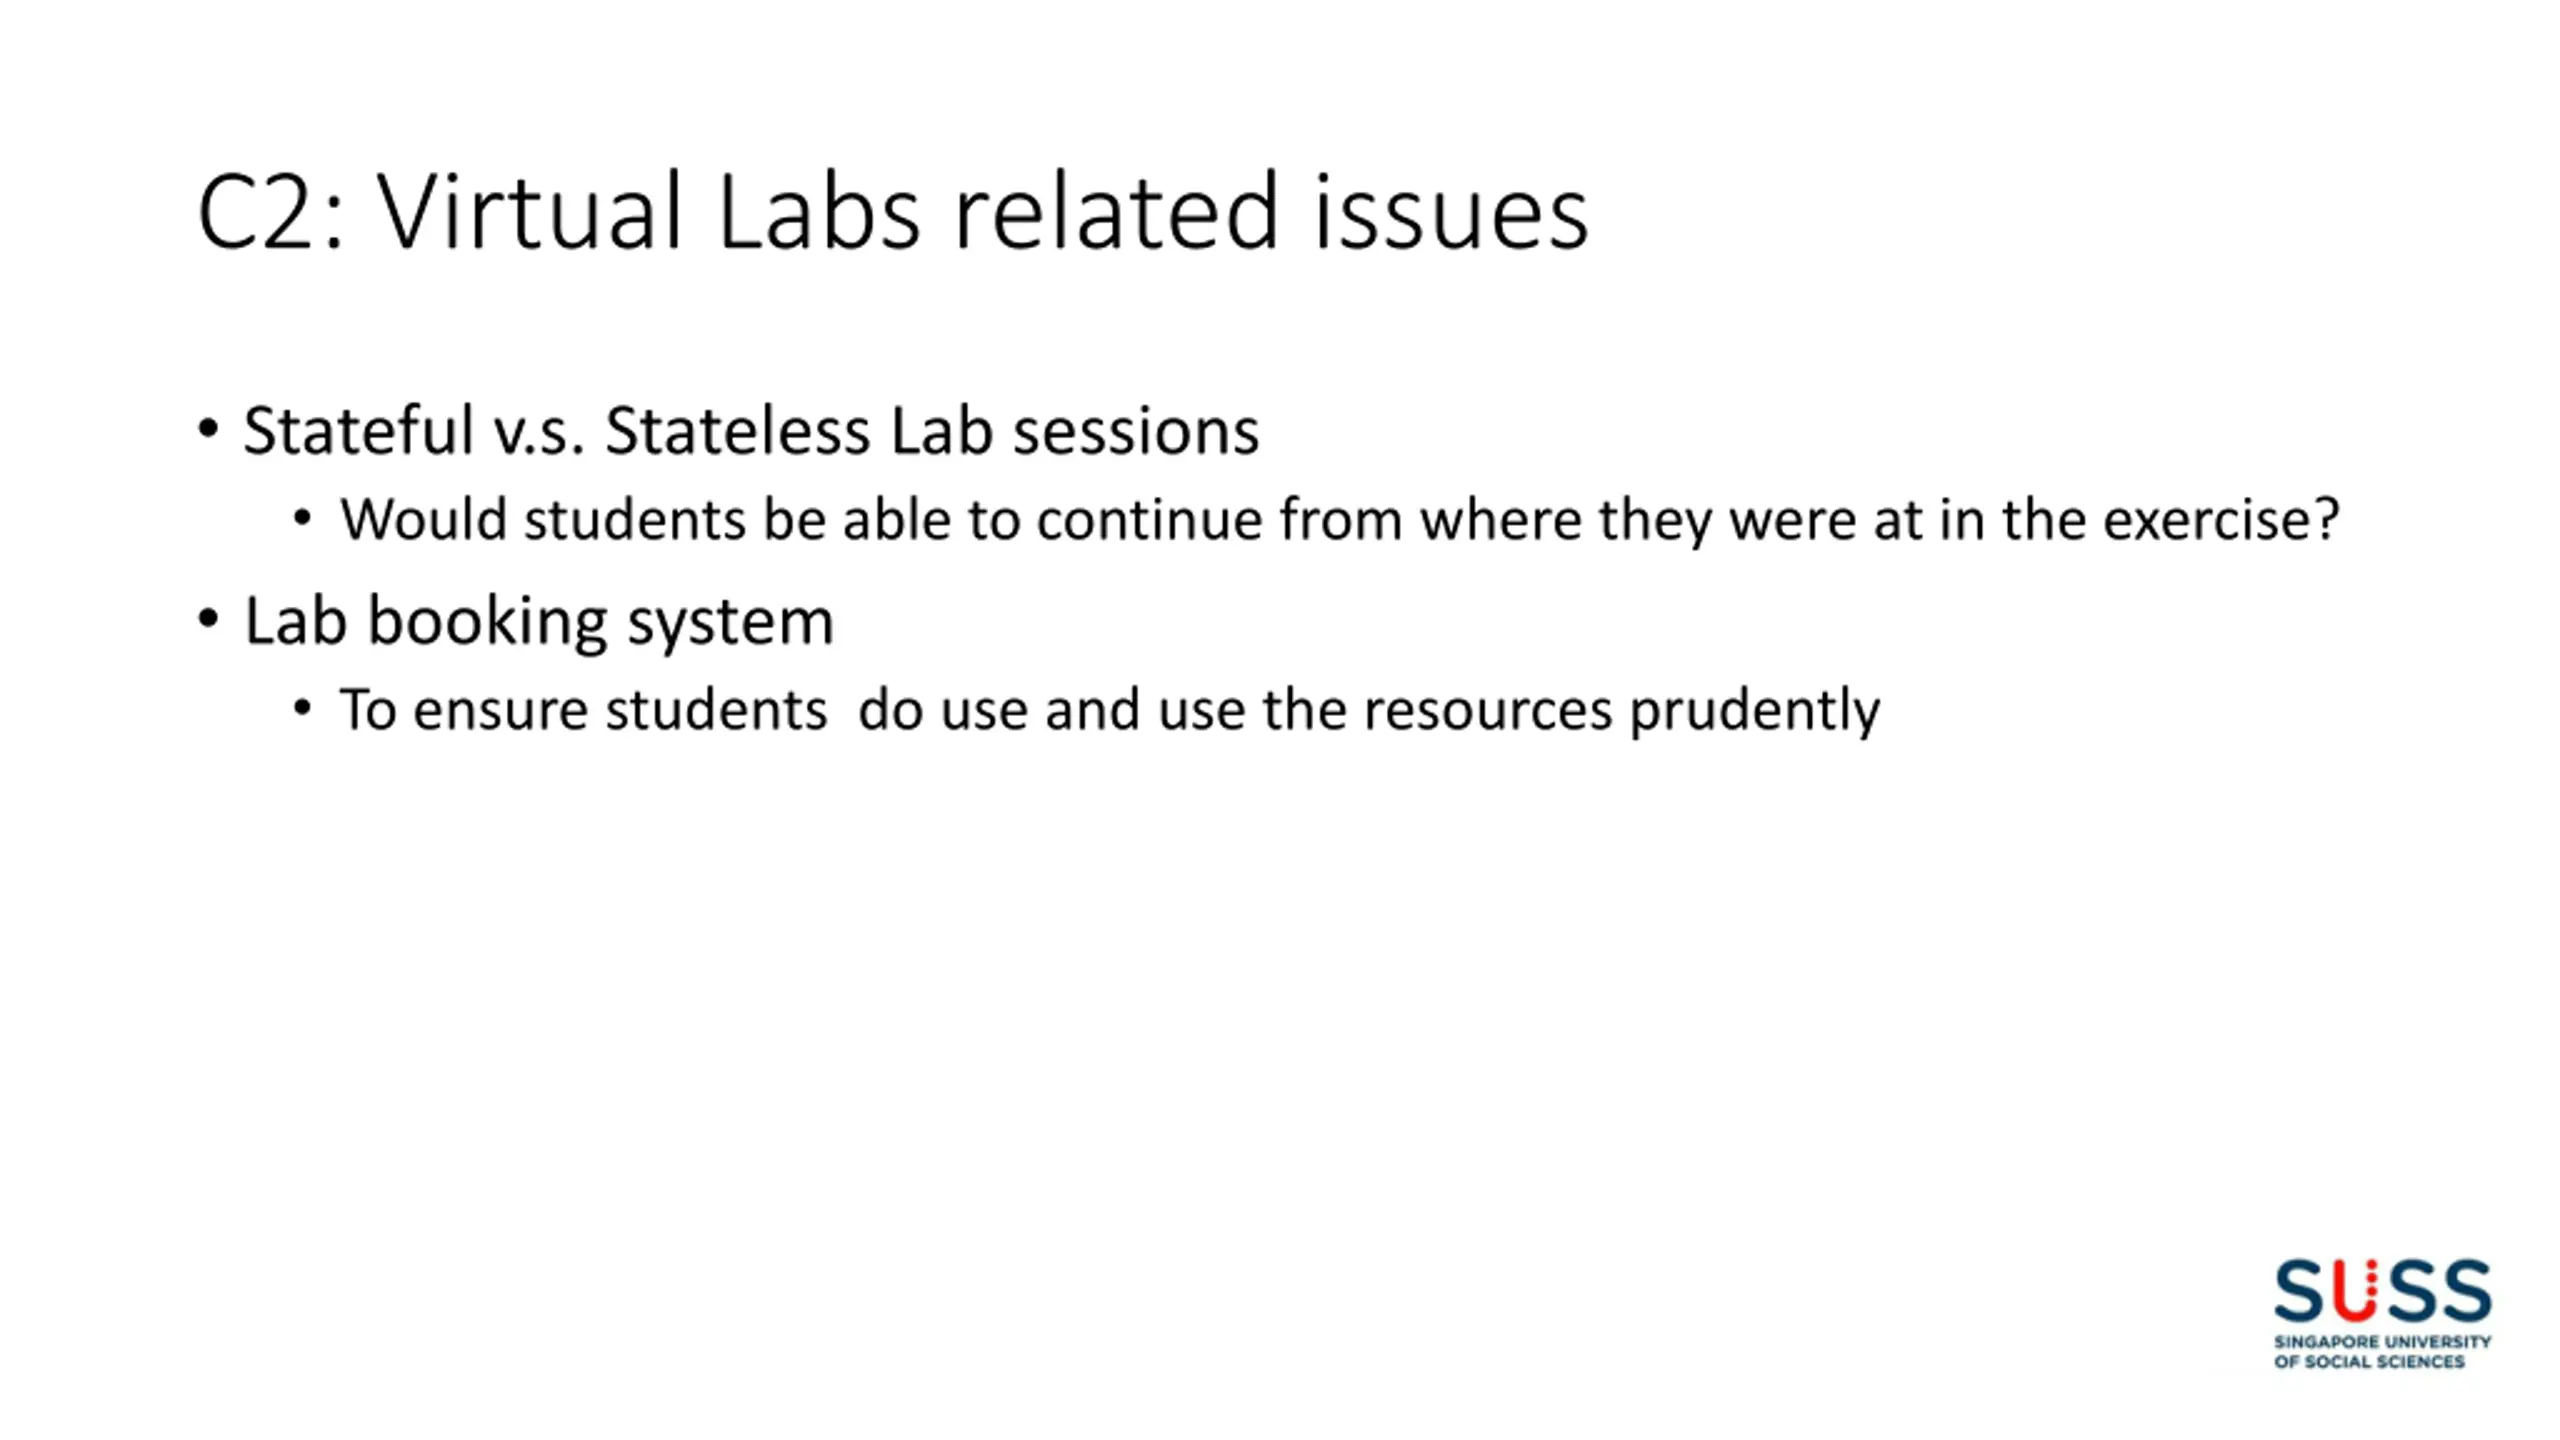The image size is (2560, 1440).
Task: Click the word 'prudently' in the last line
Action: (x=1756, y=711)
